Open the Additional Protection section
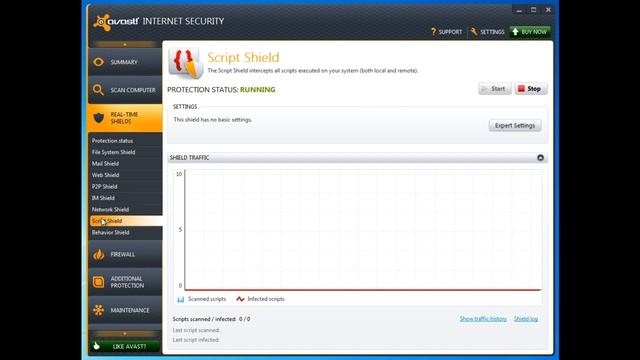Image resolution: width=640 pixels, height=360 pixels. coord(124,282)
